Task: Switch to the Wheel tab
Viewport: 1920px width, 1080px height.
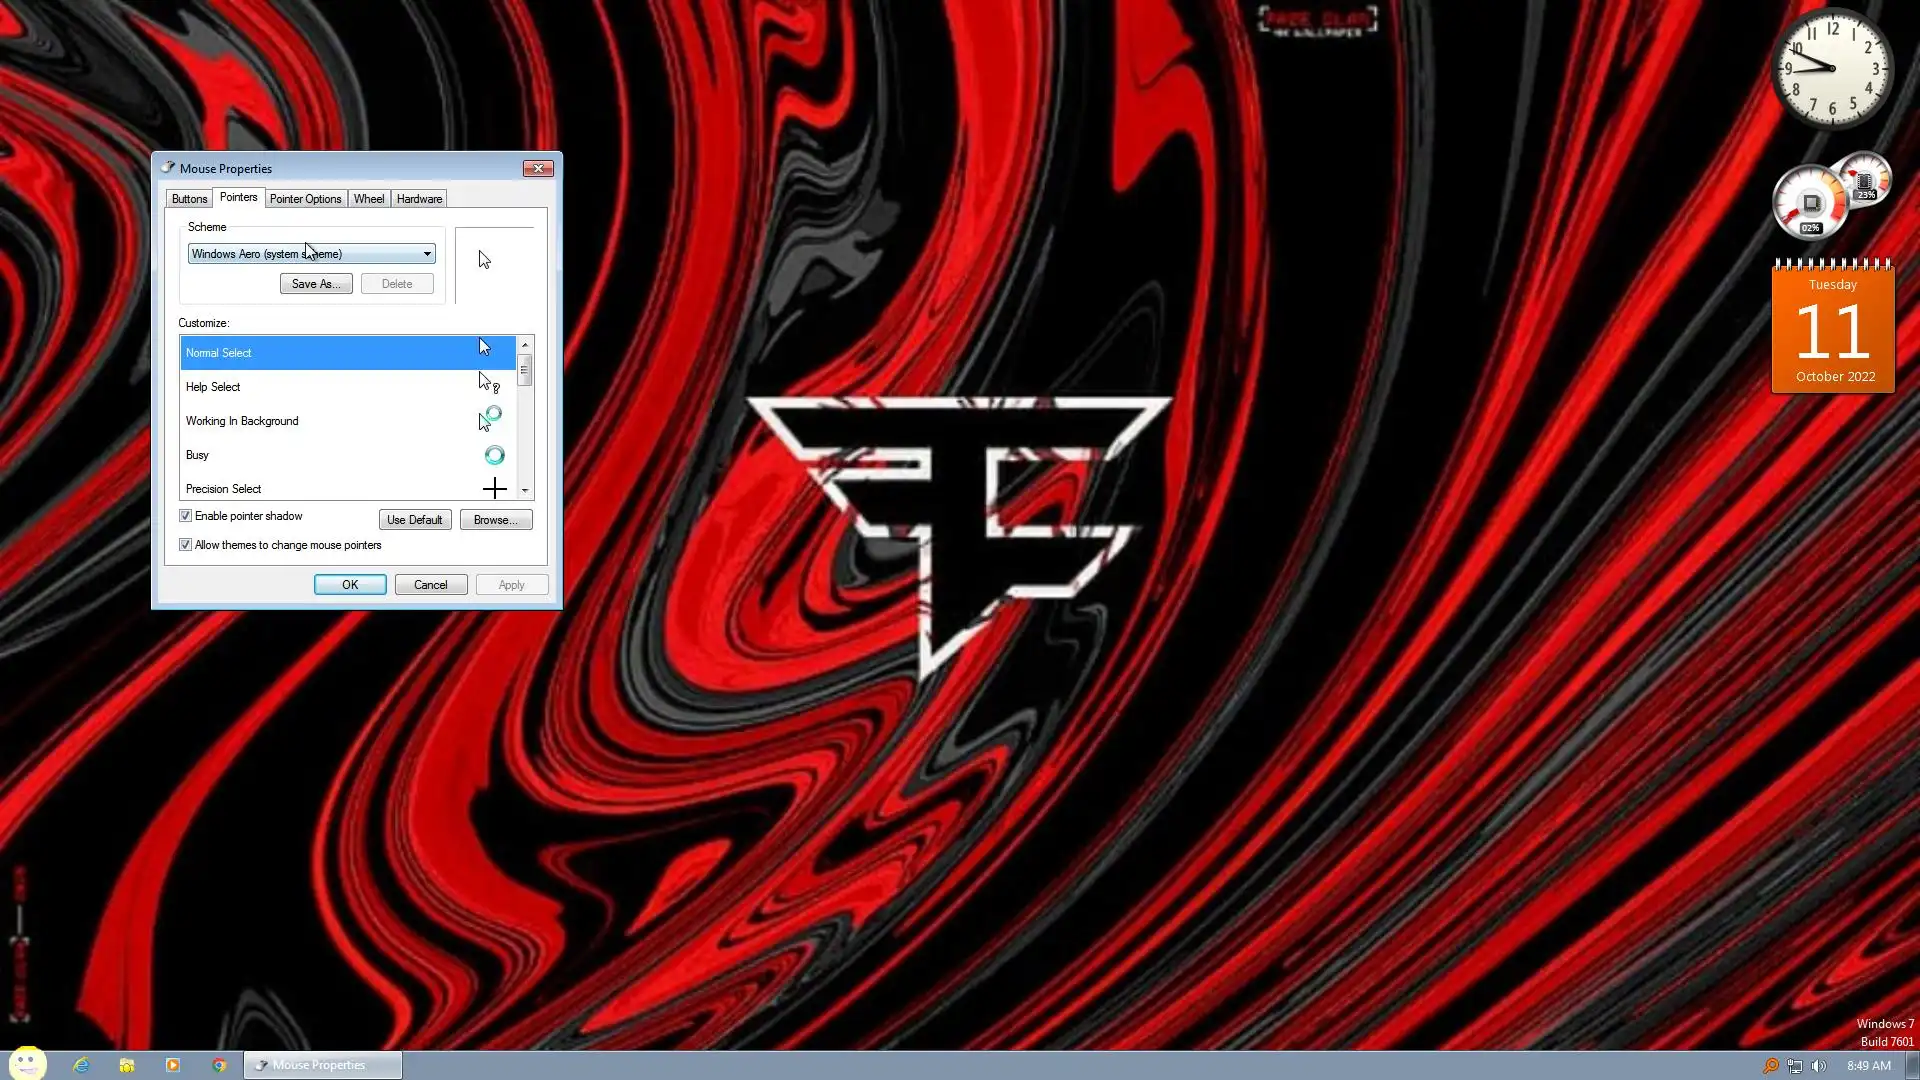Action: point(368,199)
